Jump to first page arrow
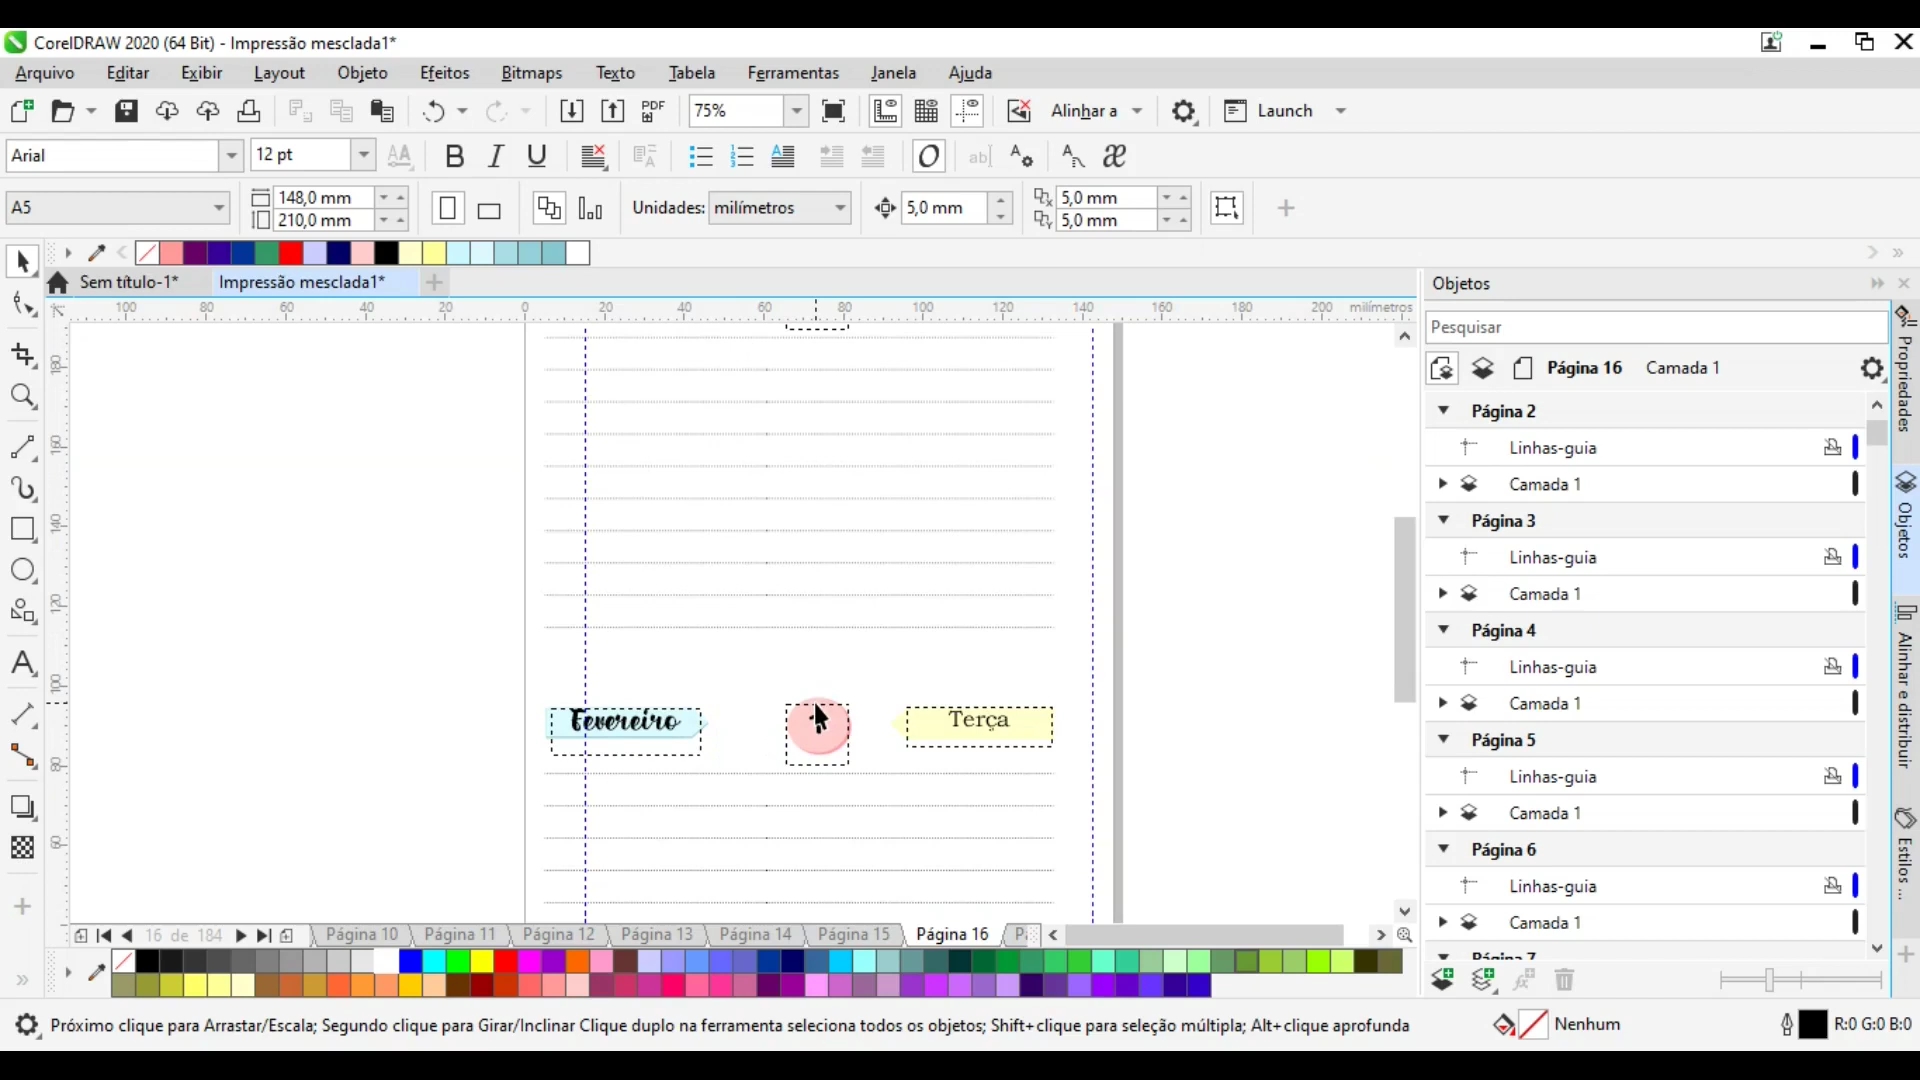Viewport: 1920px width, 1080px height. click(x=103, y=936)
